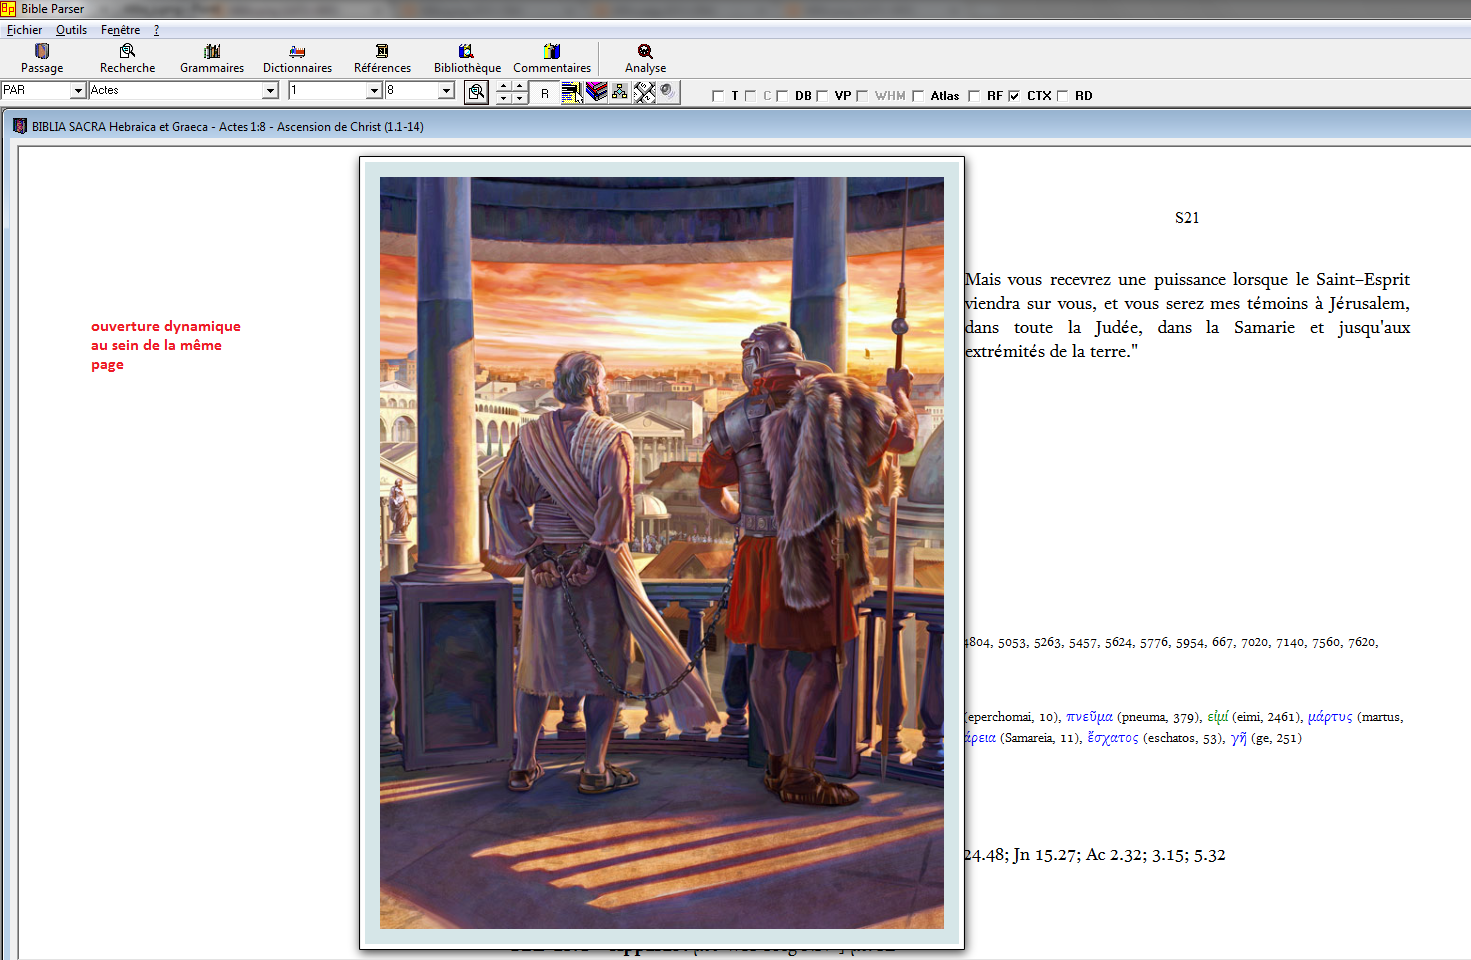Click the first stepper's down arrow

504,99
